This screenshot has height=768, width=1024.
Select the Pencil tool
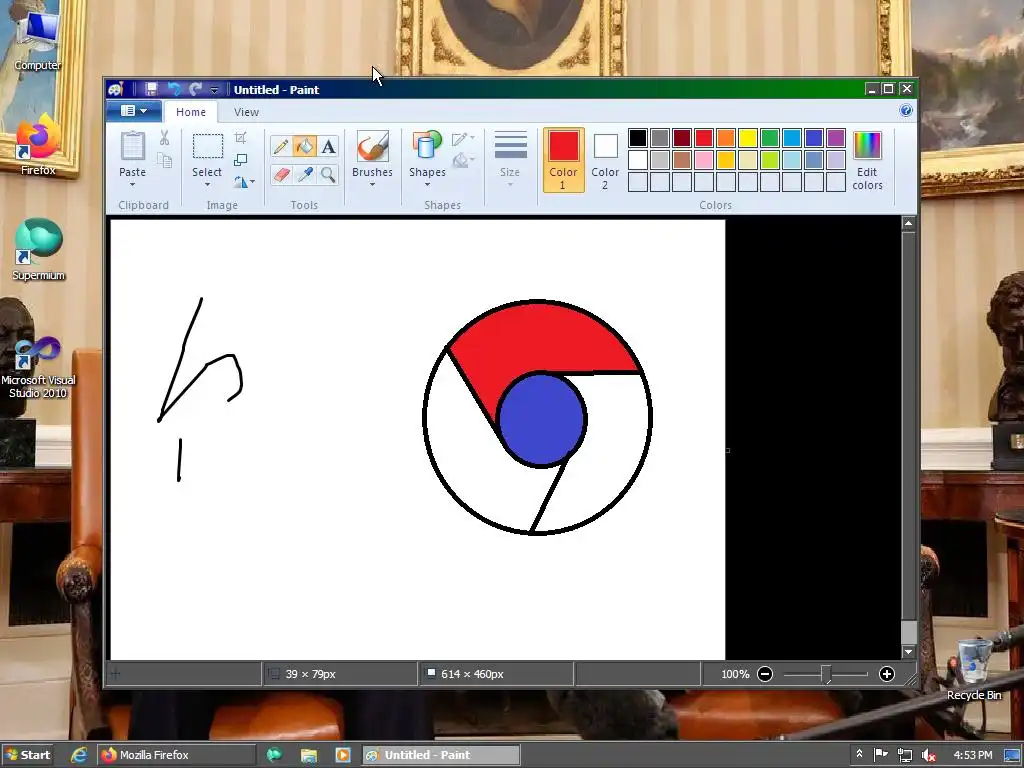point(281,146)
